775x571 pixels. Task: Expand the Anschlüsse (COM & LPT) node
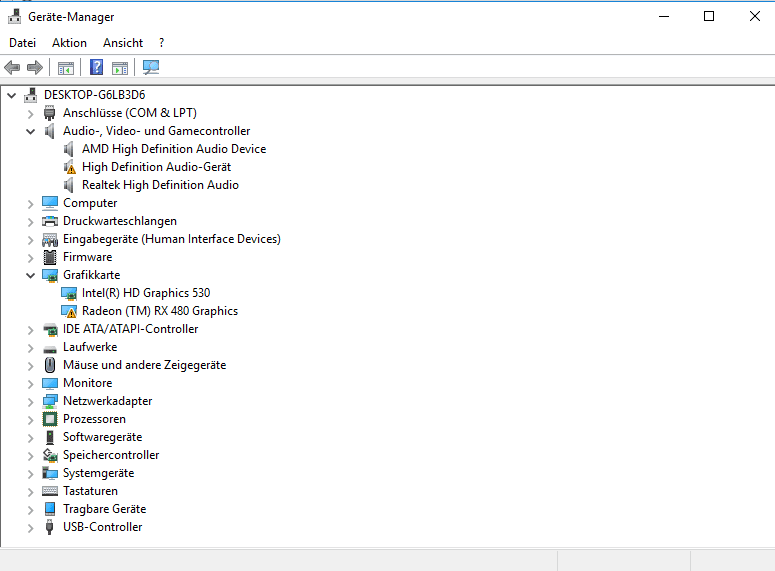click(31, 114)
